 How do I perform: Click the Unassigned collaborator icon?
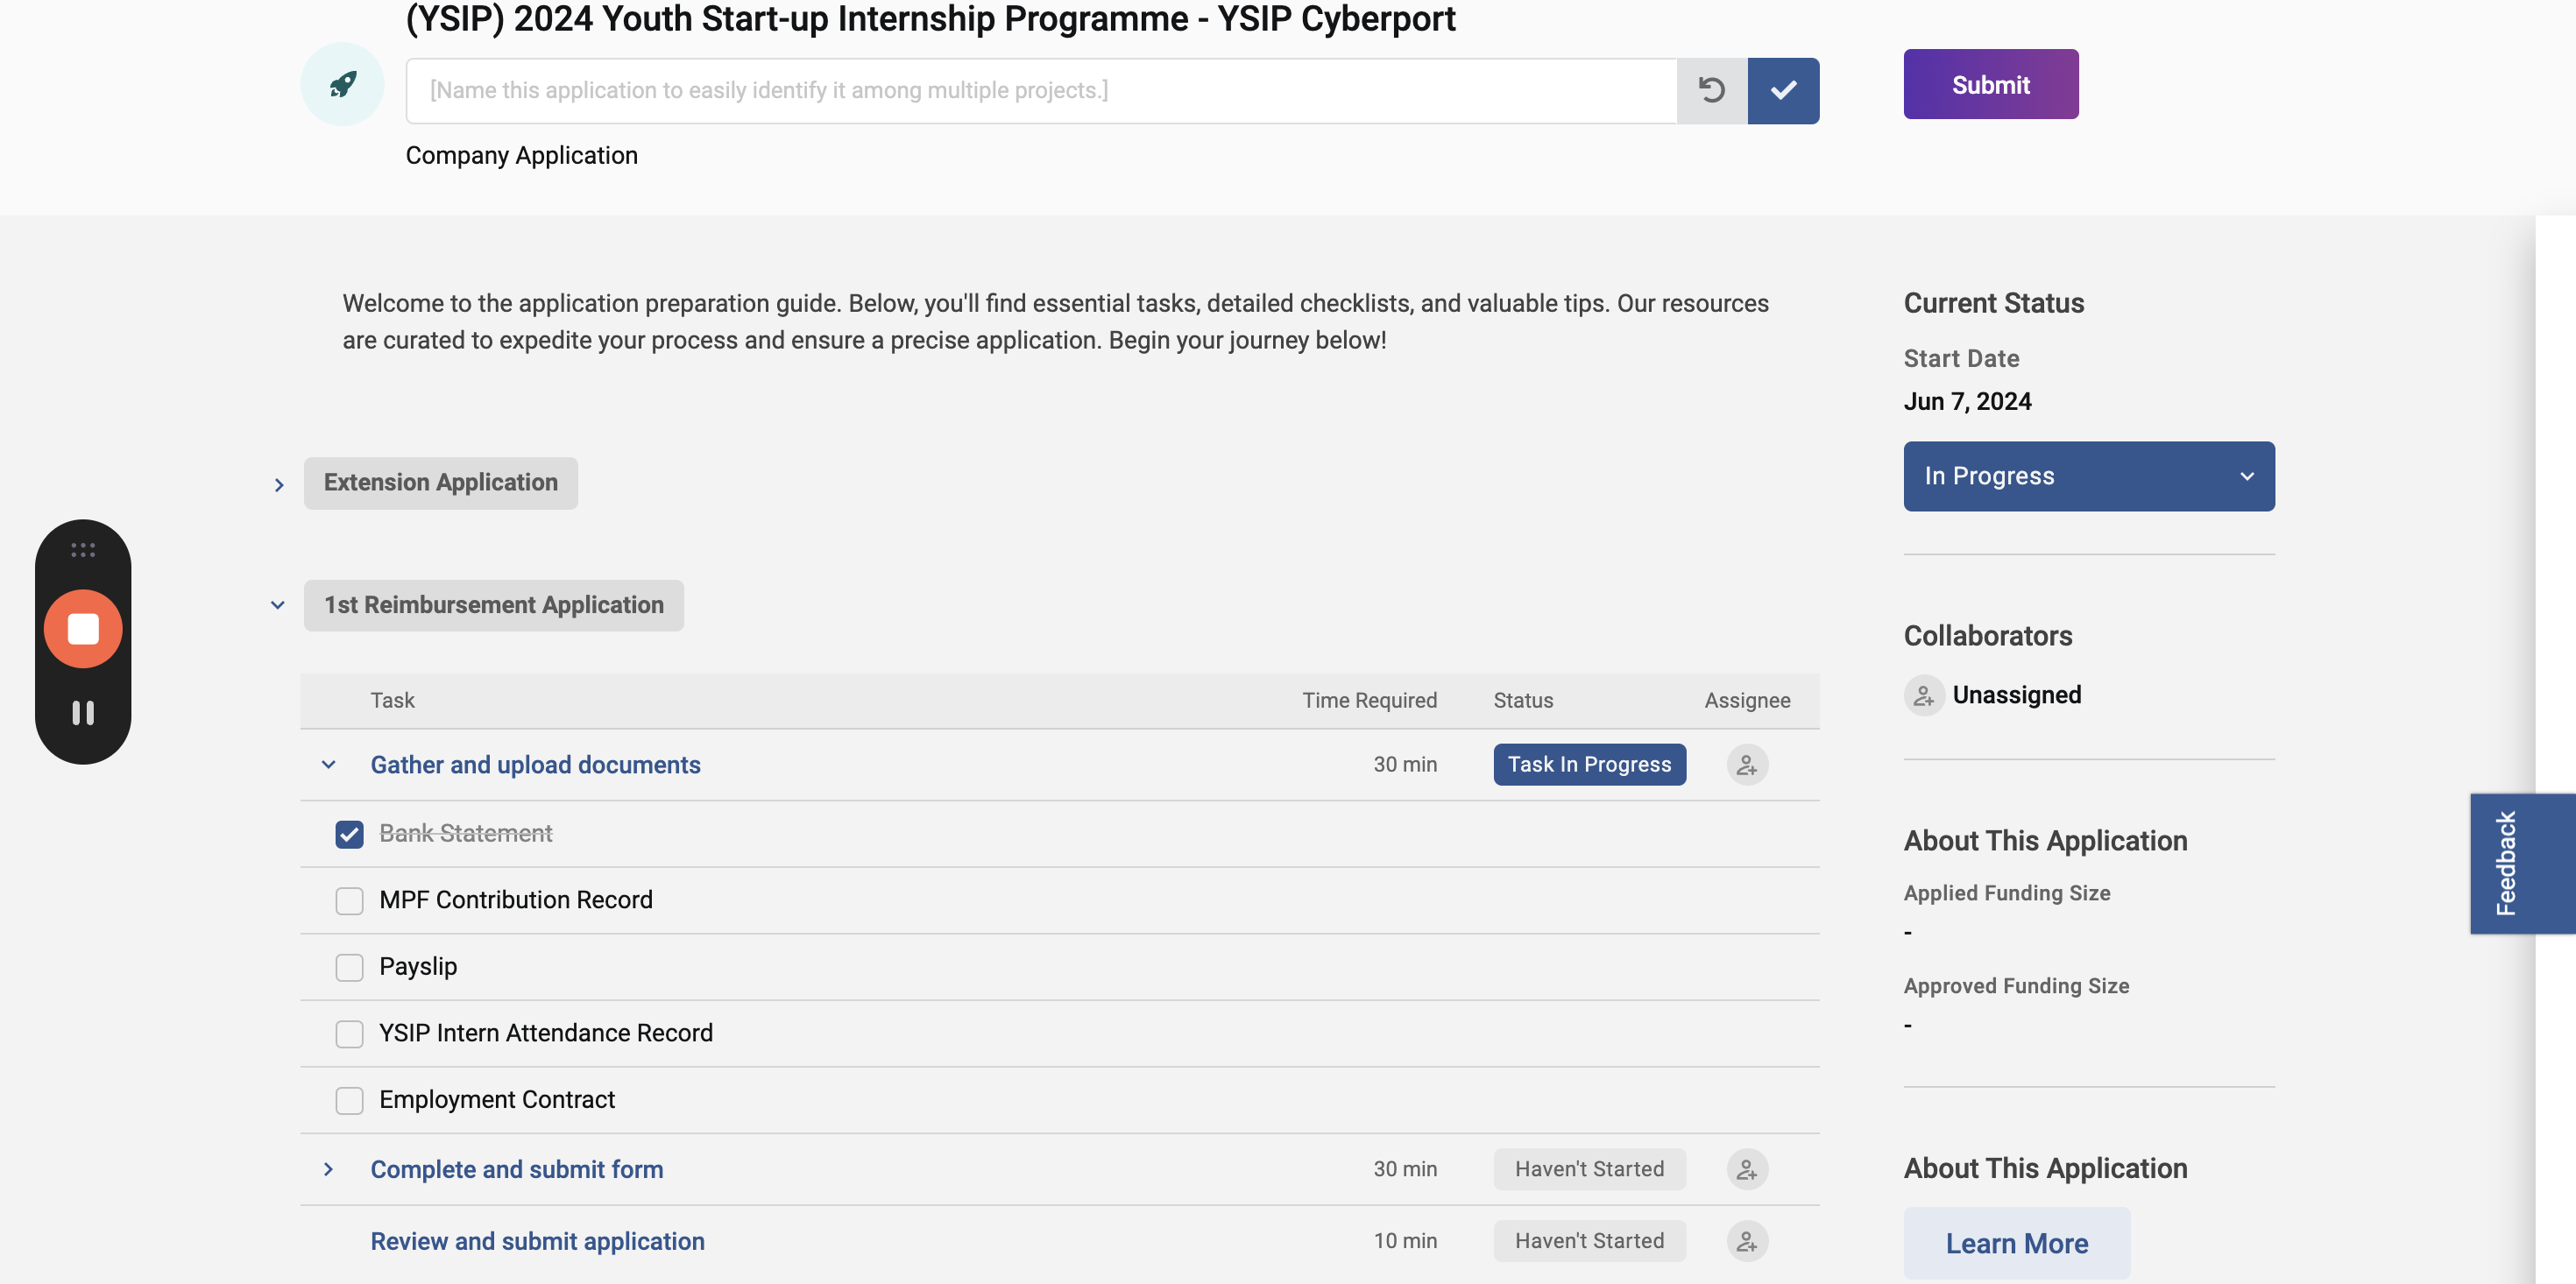click(x=1924, y=695)
